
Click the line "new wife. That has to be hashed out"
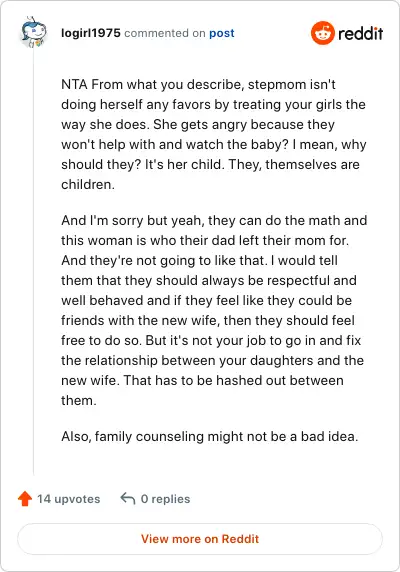tap(202, 380)
